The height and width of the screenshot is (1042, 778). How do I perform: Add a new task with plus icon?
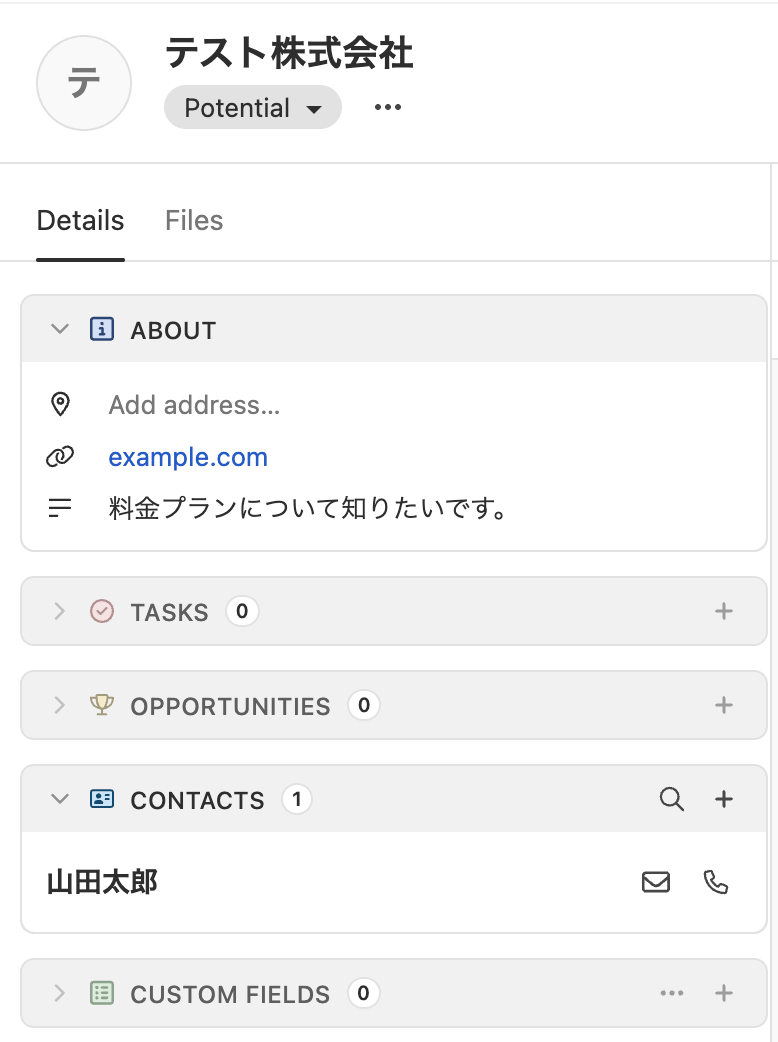pos(724,611)
